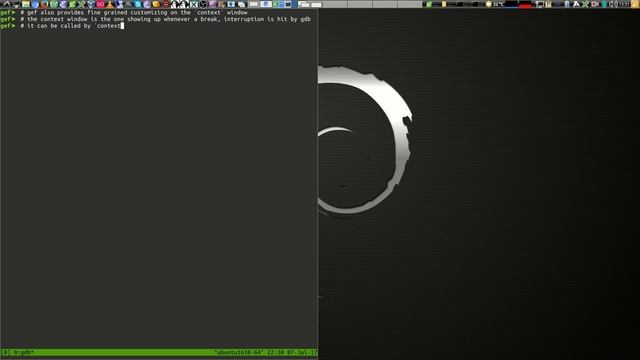The image size is (640, 360).
Task: Open the Firefox browser from top panel
Action: click(44, 4)
